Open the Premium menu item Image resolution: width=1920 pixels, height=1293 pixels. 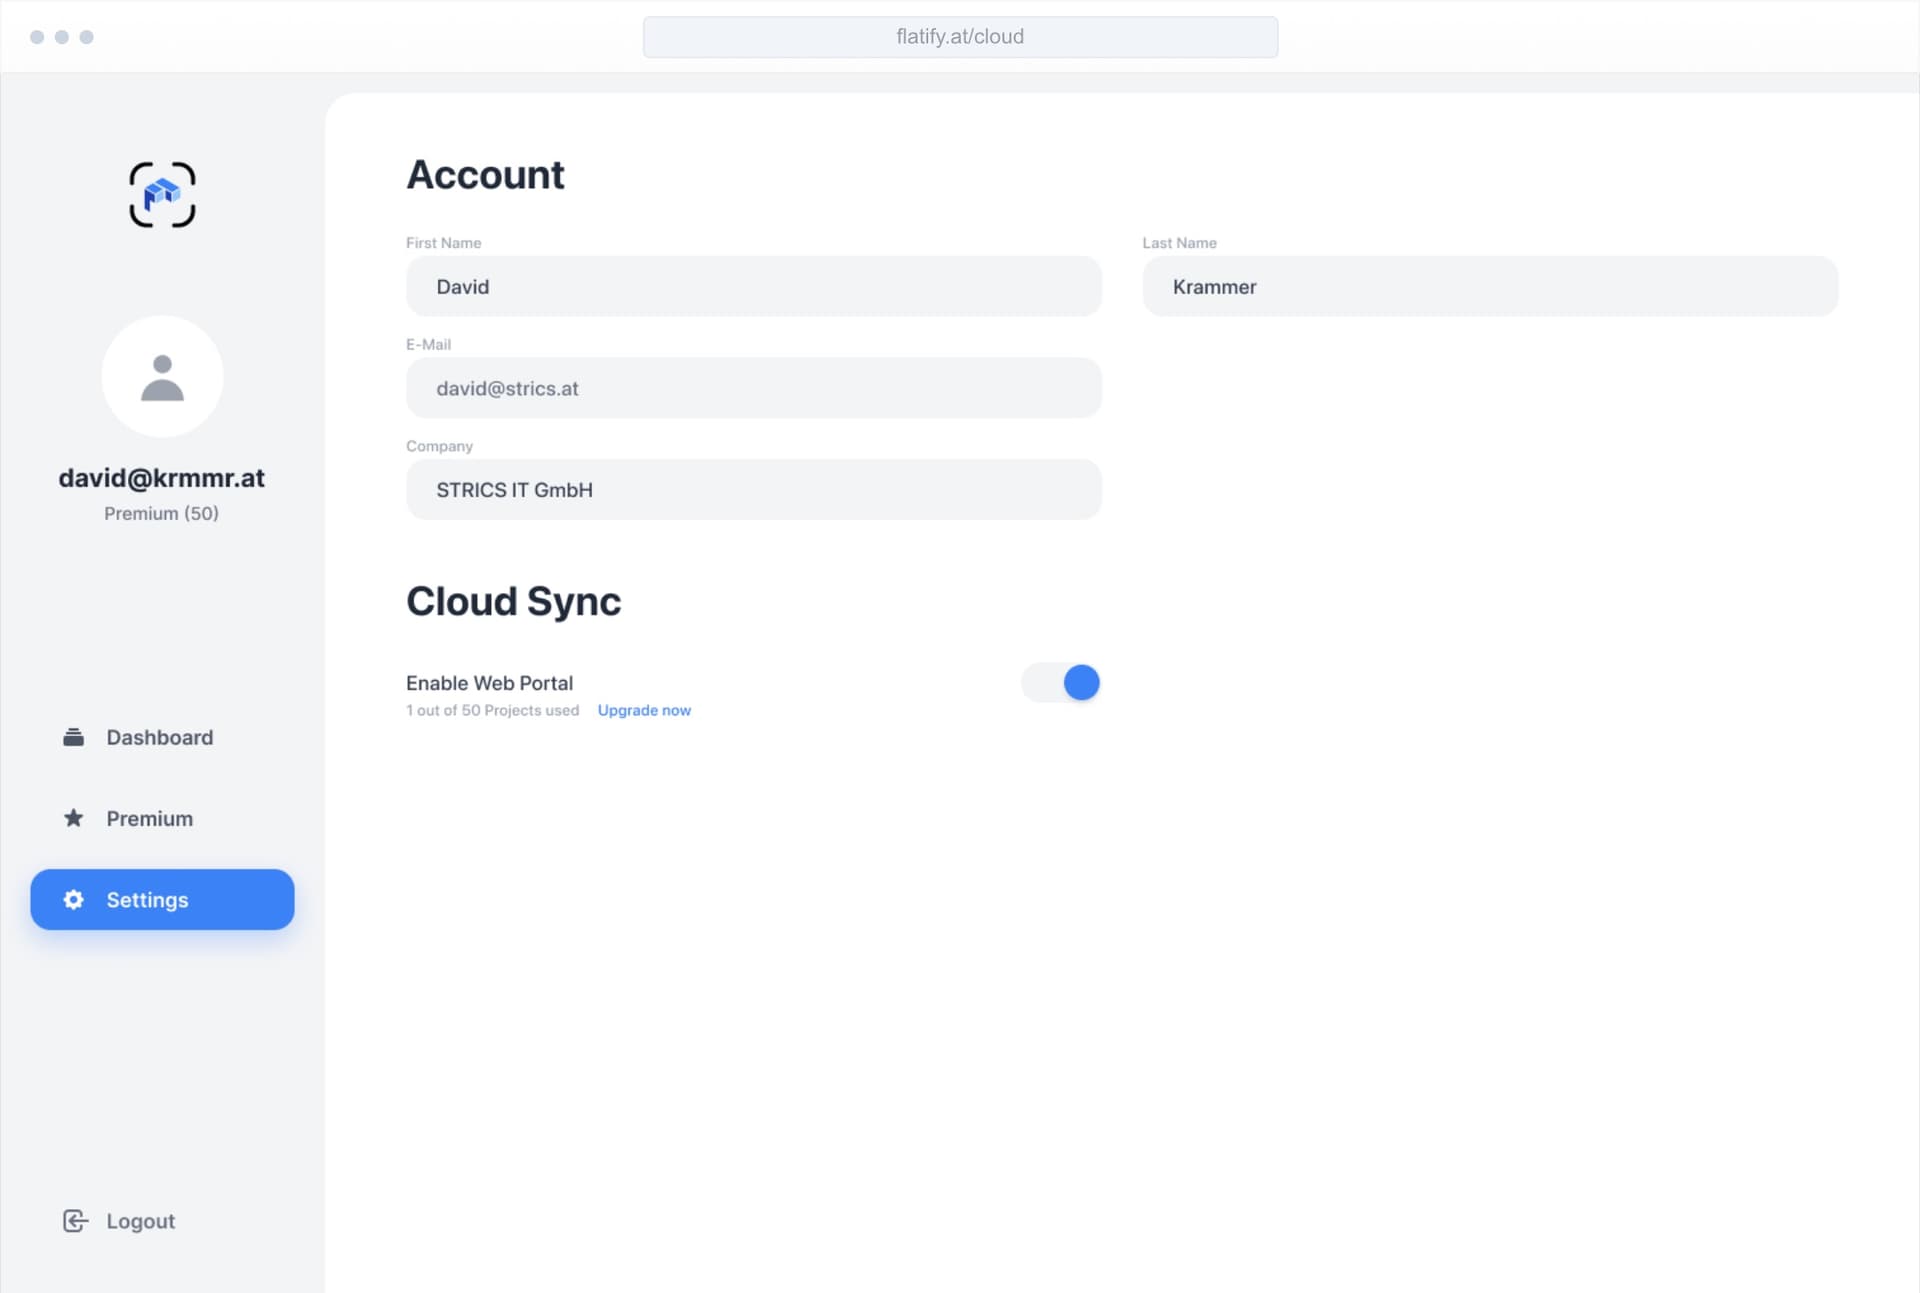[x=149, y=818]
